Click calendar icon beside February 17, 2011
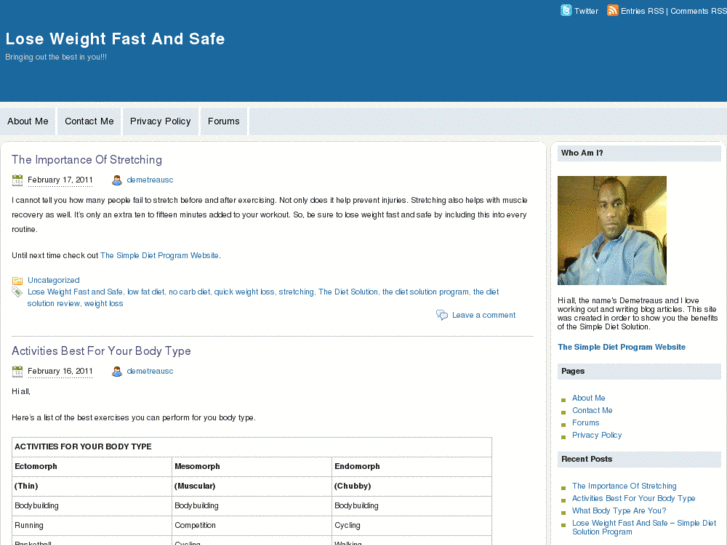 click(18, 180)
